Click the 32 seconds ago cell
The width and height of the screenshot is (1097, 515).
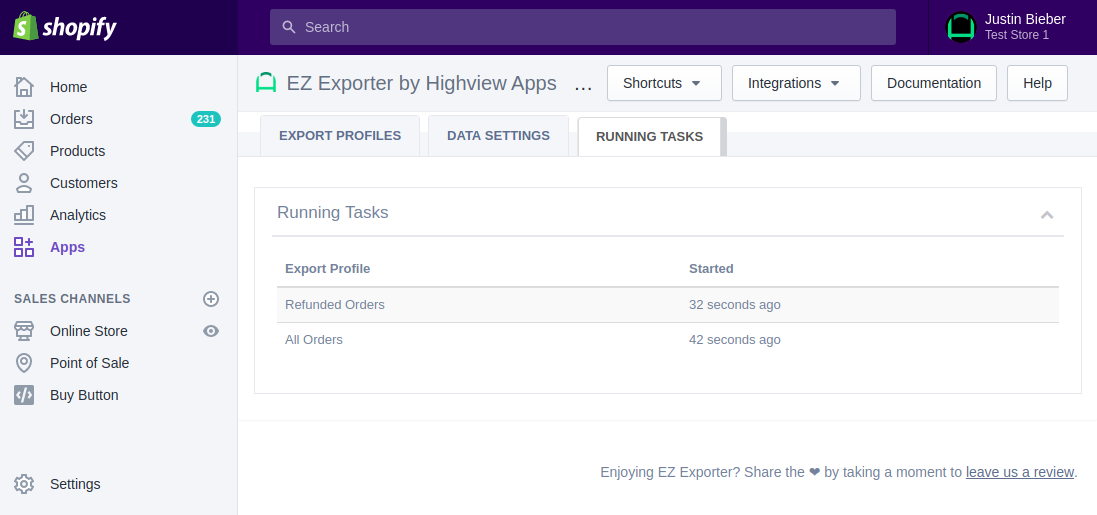(735, 305)
